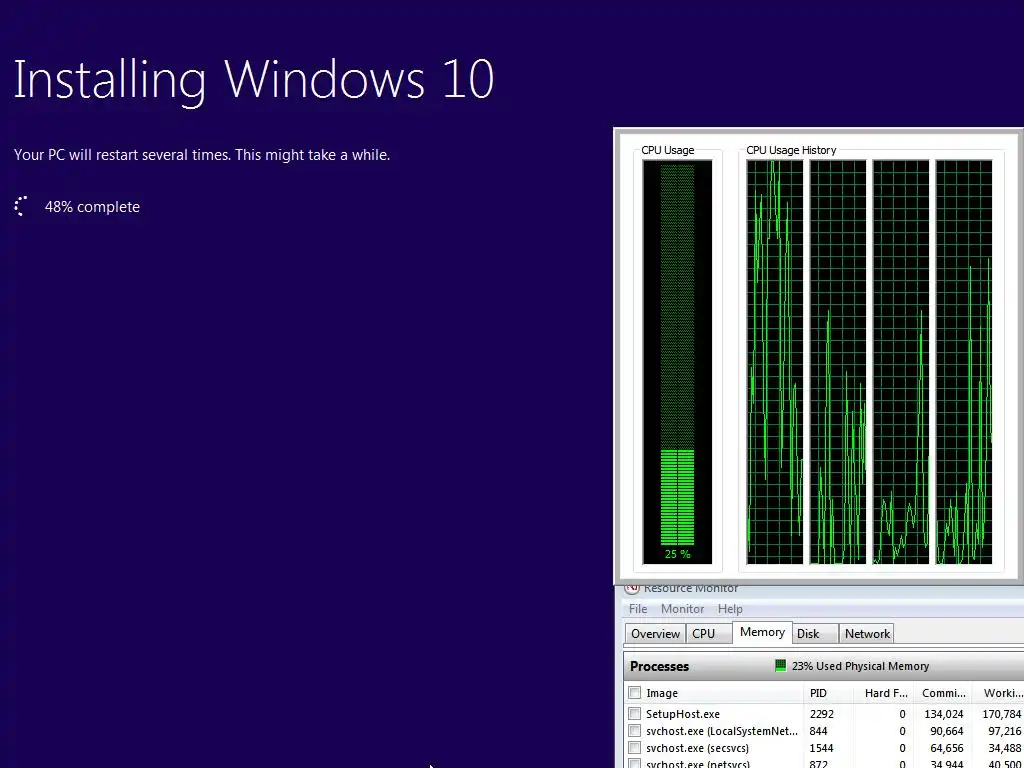The height and width of the screenshot is (768, 1024).
Task: Click the second CPU Usage History graph
Action: 838,362
